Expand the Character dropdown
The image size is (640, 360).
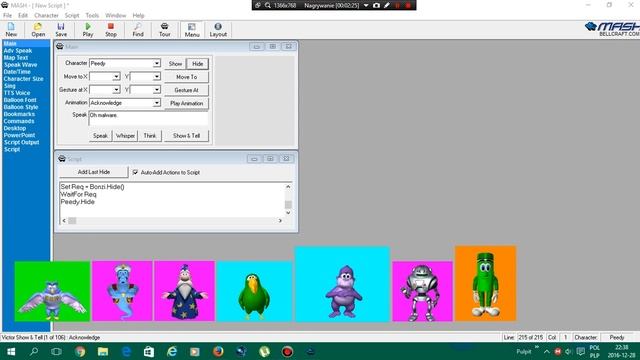pyautogui.click(x=157, y=63)
